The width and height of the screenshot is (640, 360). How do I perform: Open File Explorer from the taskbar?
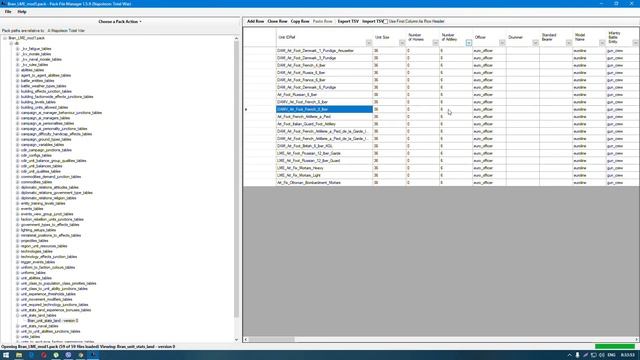[19, 355]
